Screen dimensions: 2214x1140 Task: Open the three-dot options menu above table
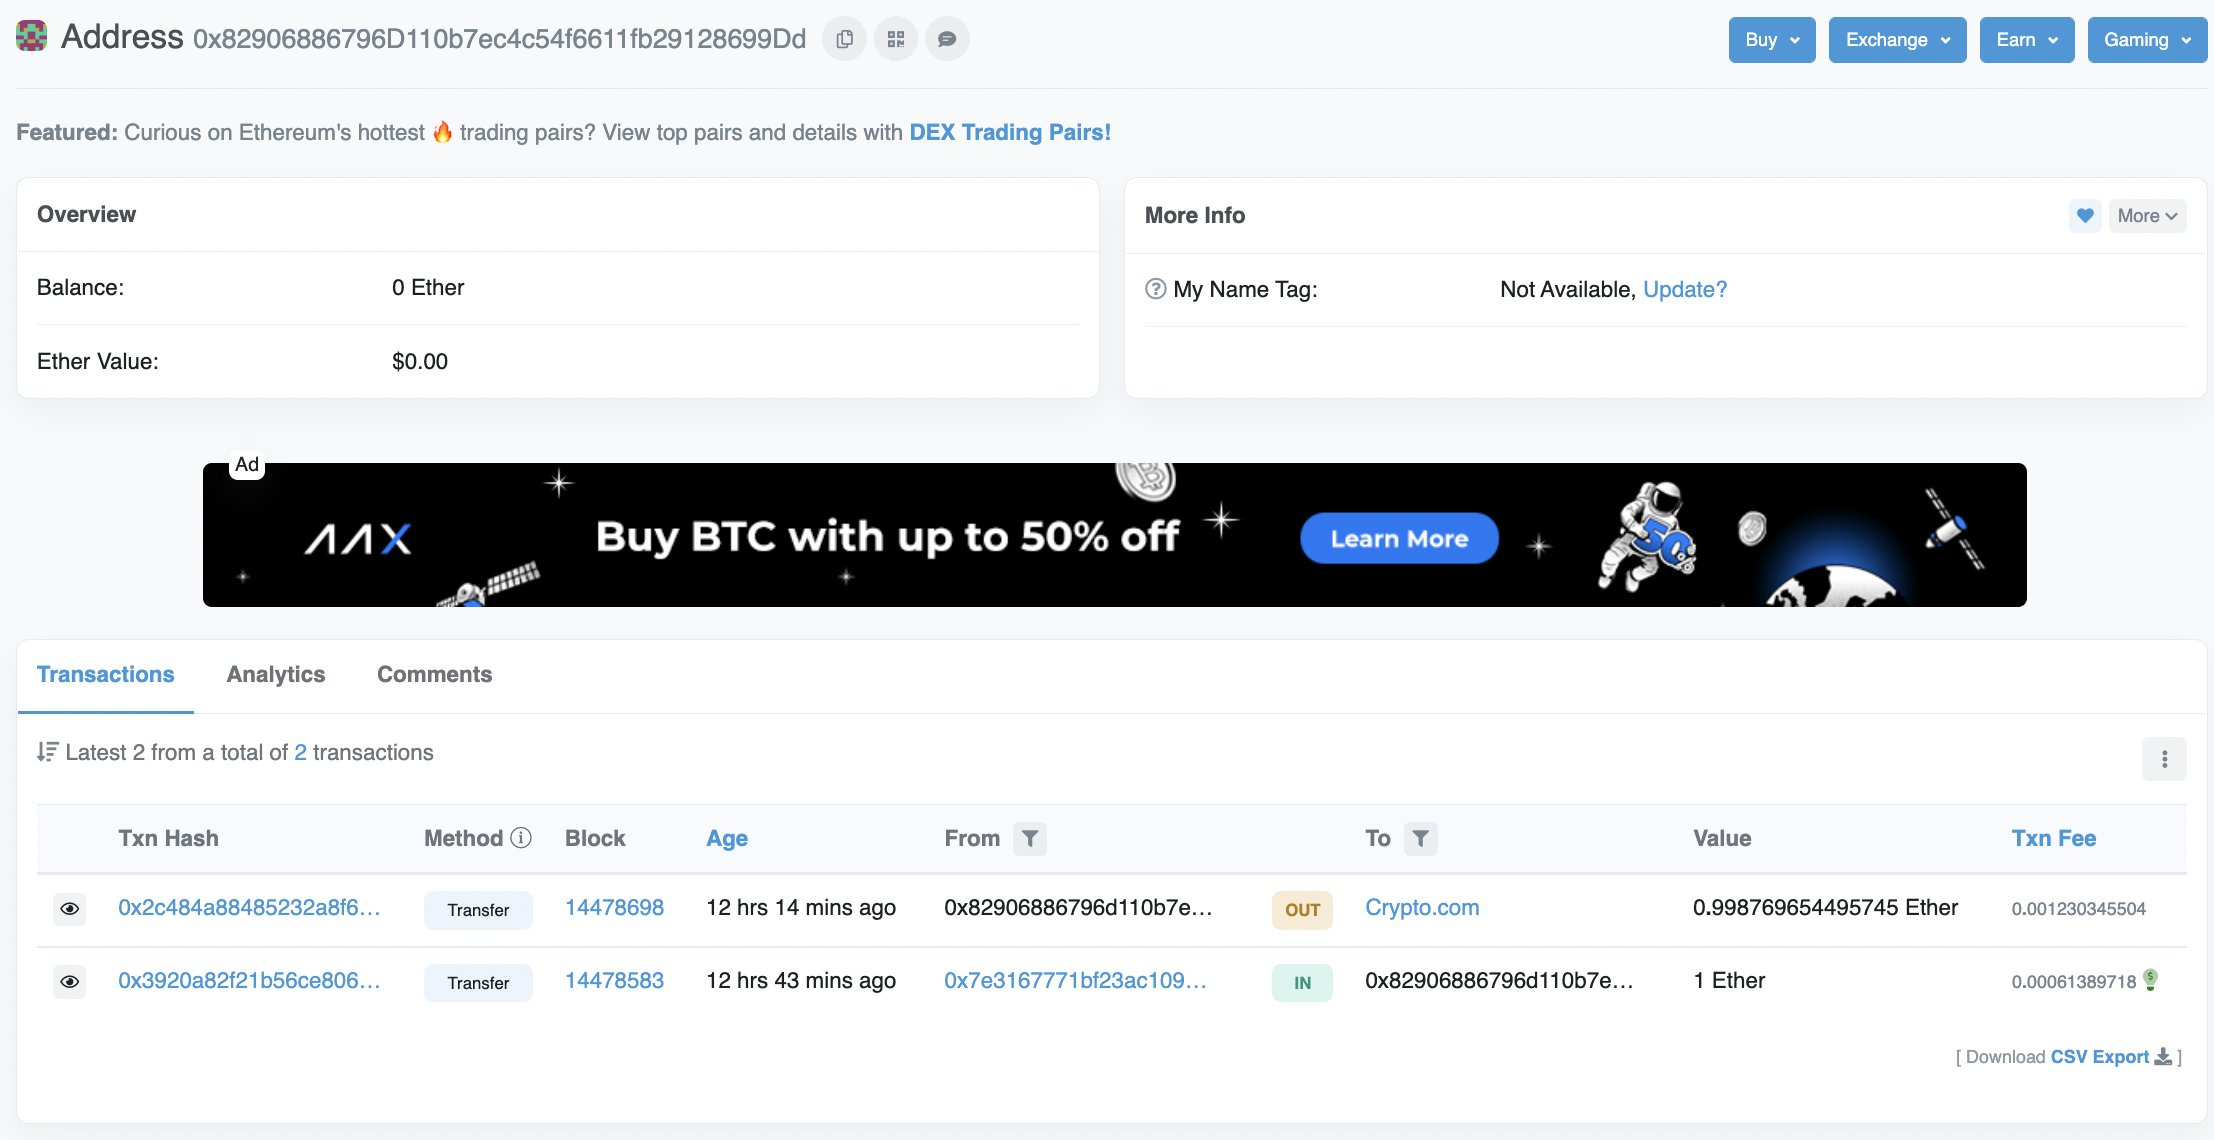click(x=2164, y=759)
